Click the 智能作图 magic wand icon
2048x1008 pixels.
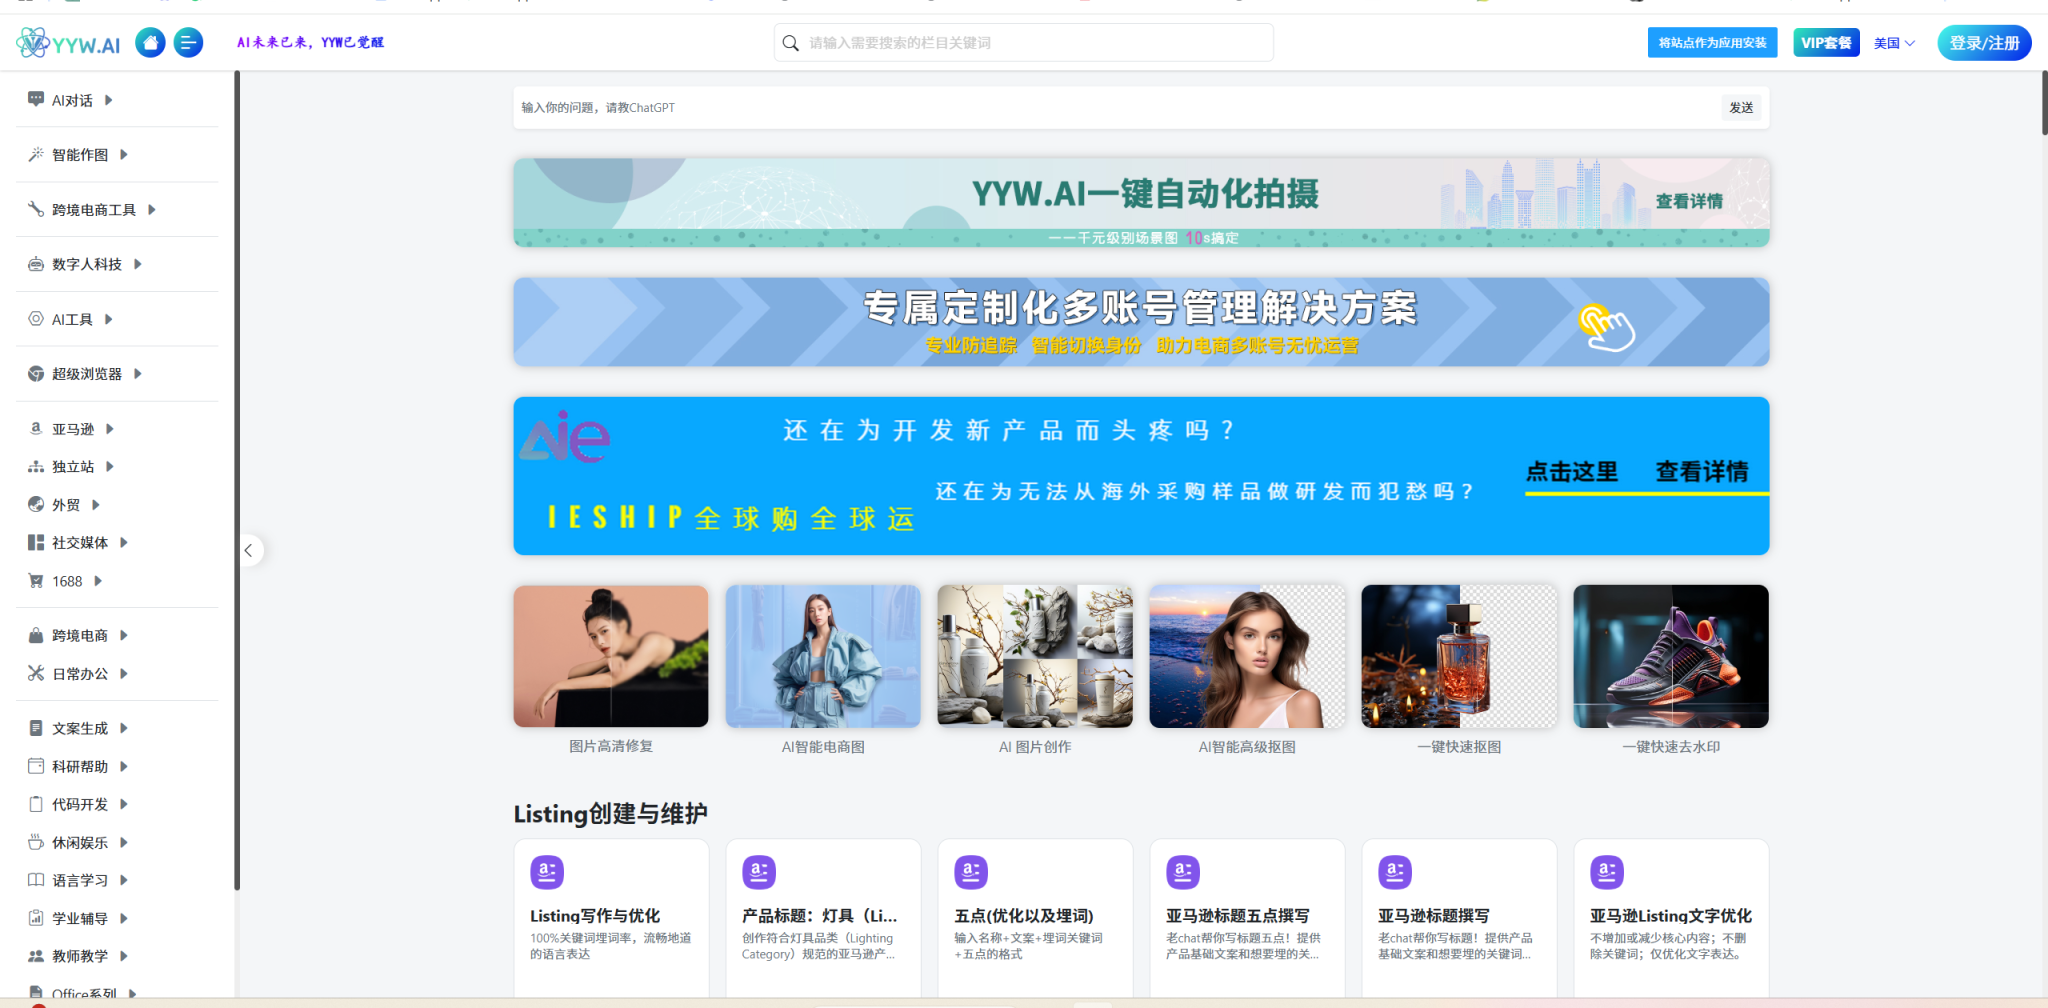pyautogui.click(x=36, y=154)
